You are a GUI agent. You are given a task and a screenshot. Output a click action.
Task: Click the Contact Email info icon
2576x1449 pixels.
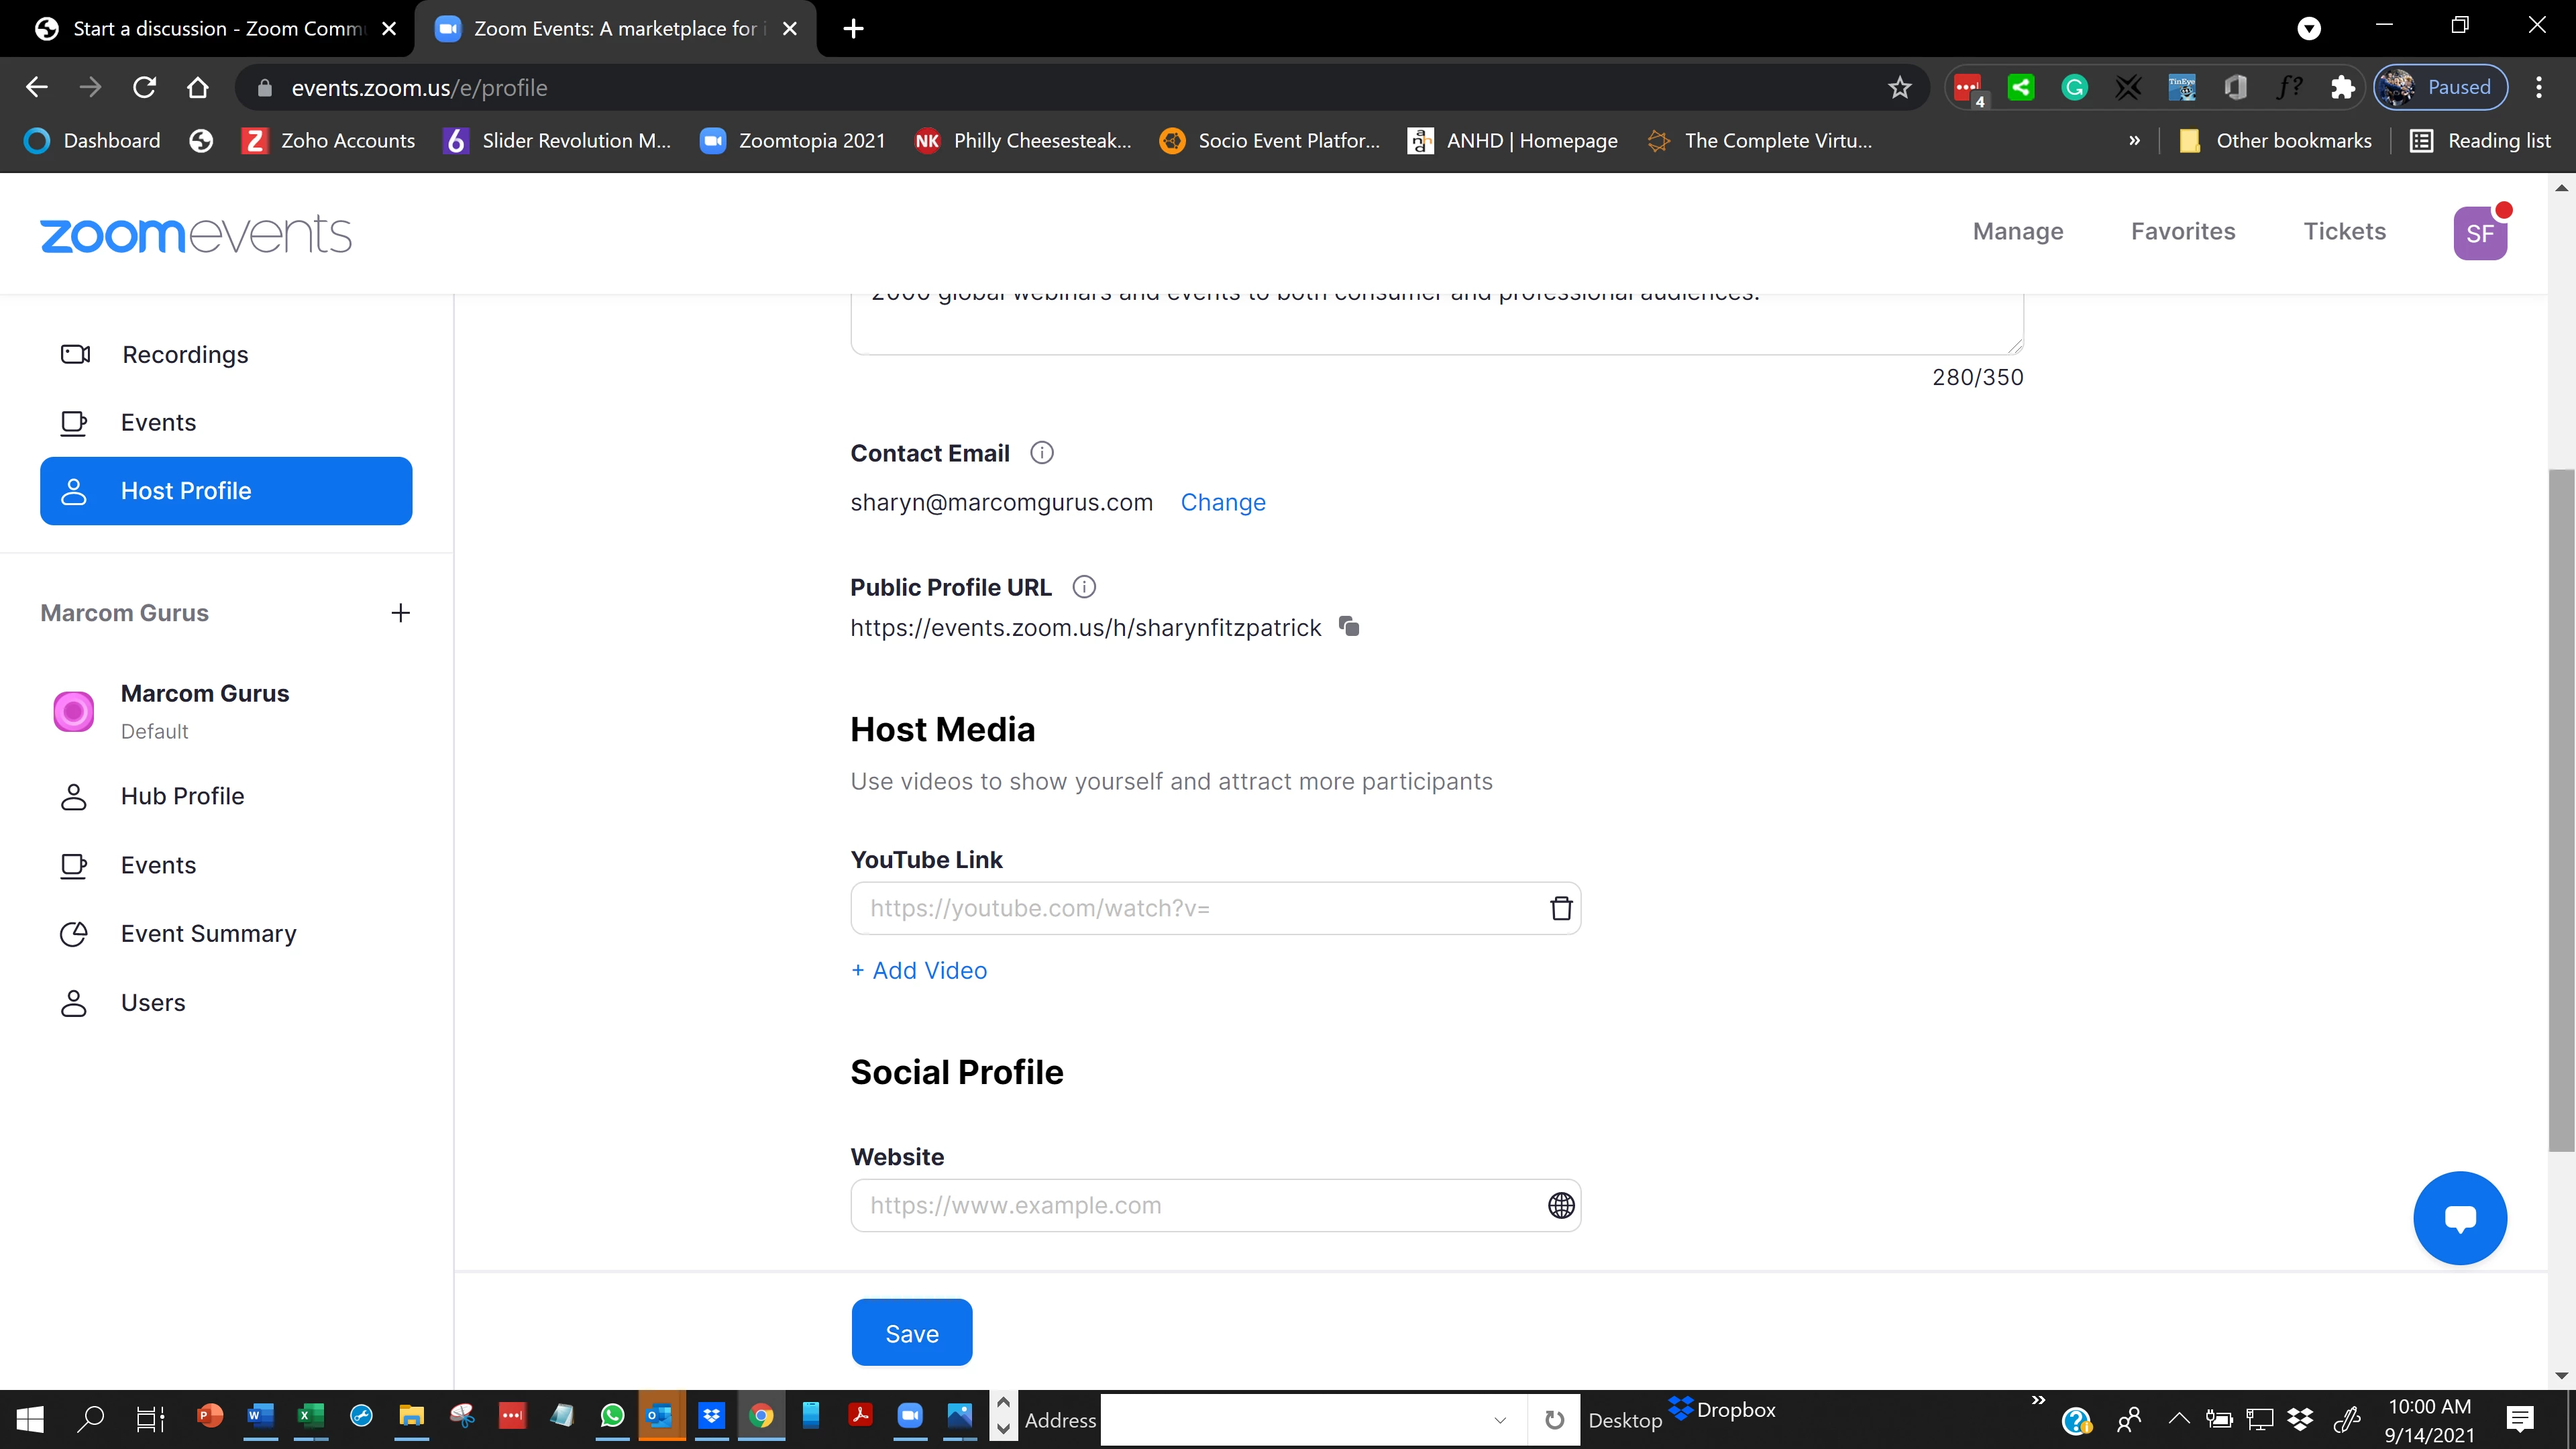(1041, 453)
